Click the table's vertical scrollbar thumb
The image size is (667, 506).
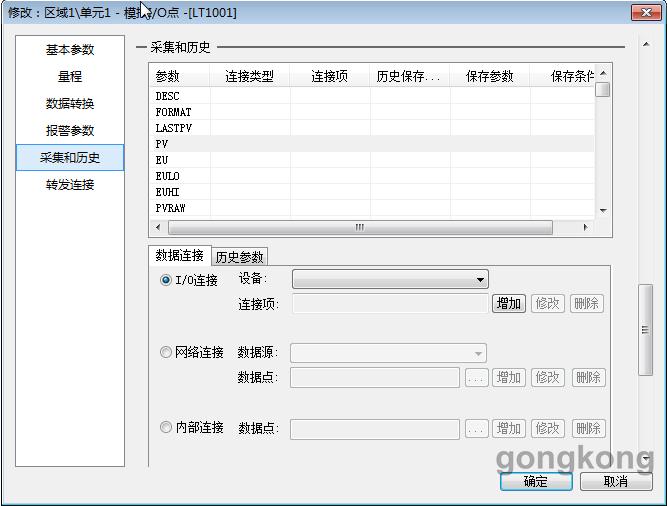[x=603, y=90]
